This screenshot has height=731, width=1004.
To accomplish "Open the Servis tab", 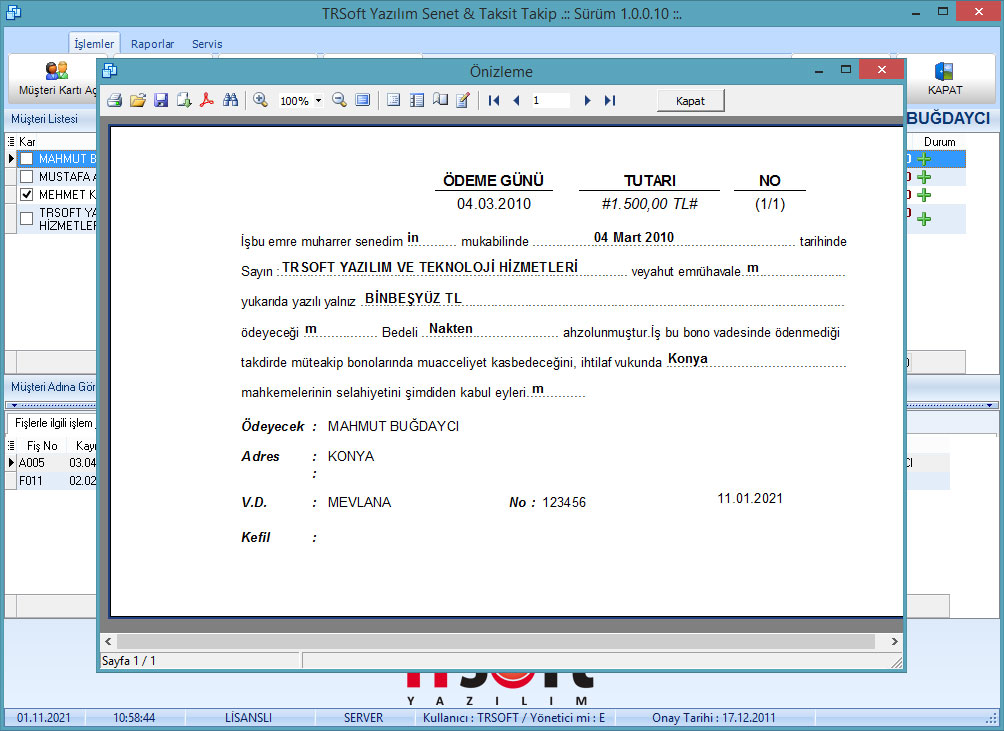I will [207, 44].
